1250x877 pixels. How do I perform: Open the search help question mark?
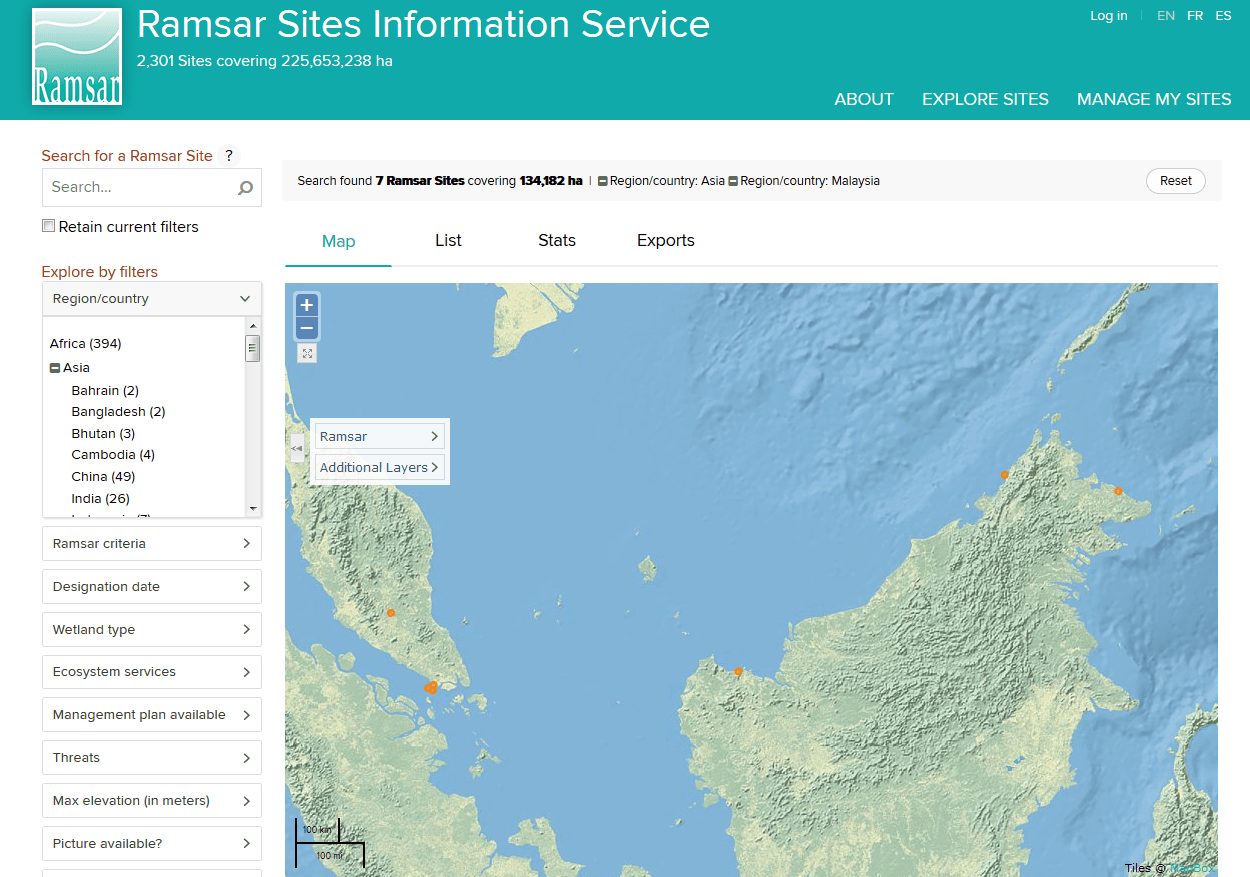pyautogui.click(x=229, y=155)
